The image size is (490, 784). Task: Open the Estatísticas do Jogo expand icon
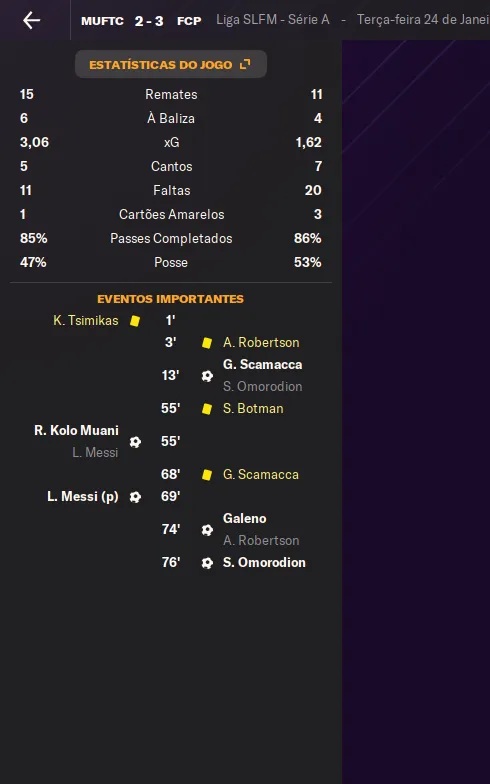pyautogui.click(x=245, y=64)
